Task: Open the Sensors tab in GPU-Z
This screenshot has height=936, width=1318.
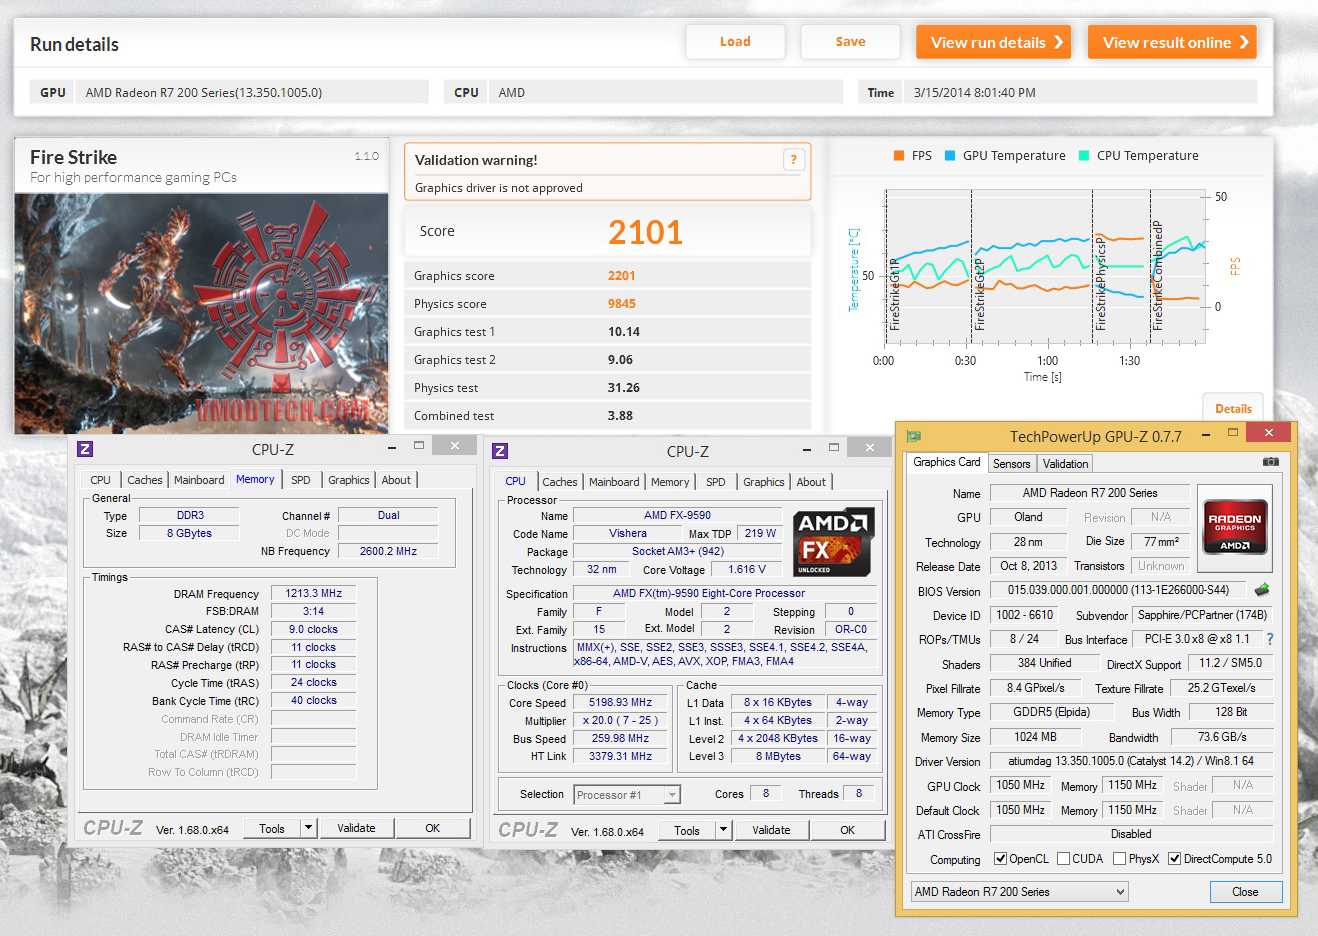Action: coord(1011,464)
